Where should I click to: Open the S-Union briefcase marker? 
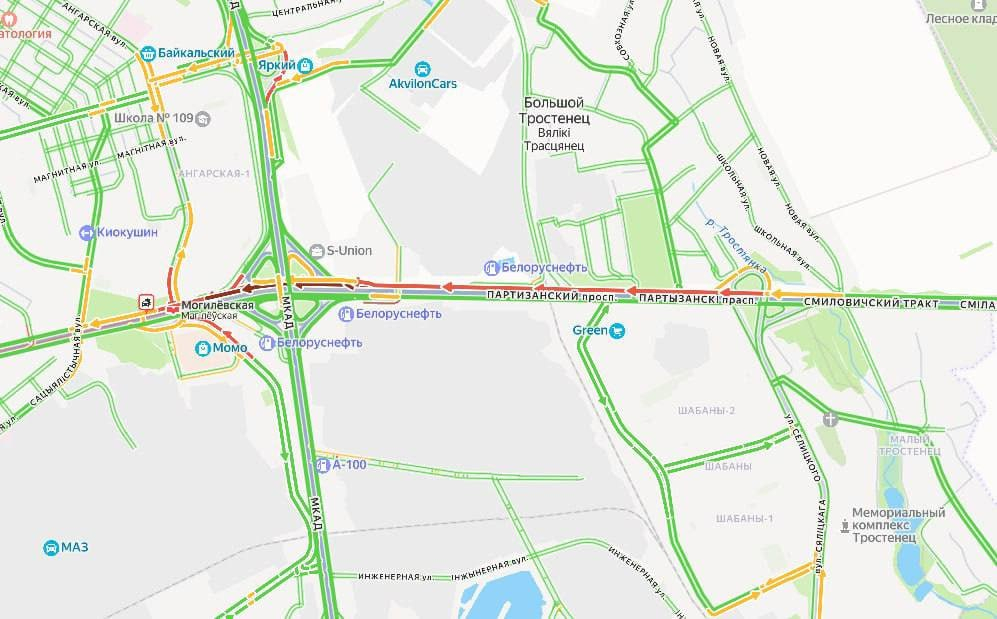pyautogui.click(x=317, y=251)
